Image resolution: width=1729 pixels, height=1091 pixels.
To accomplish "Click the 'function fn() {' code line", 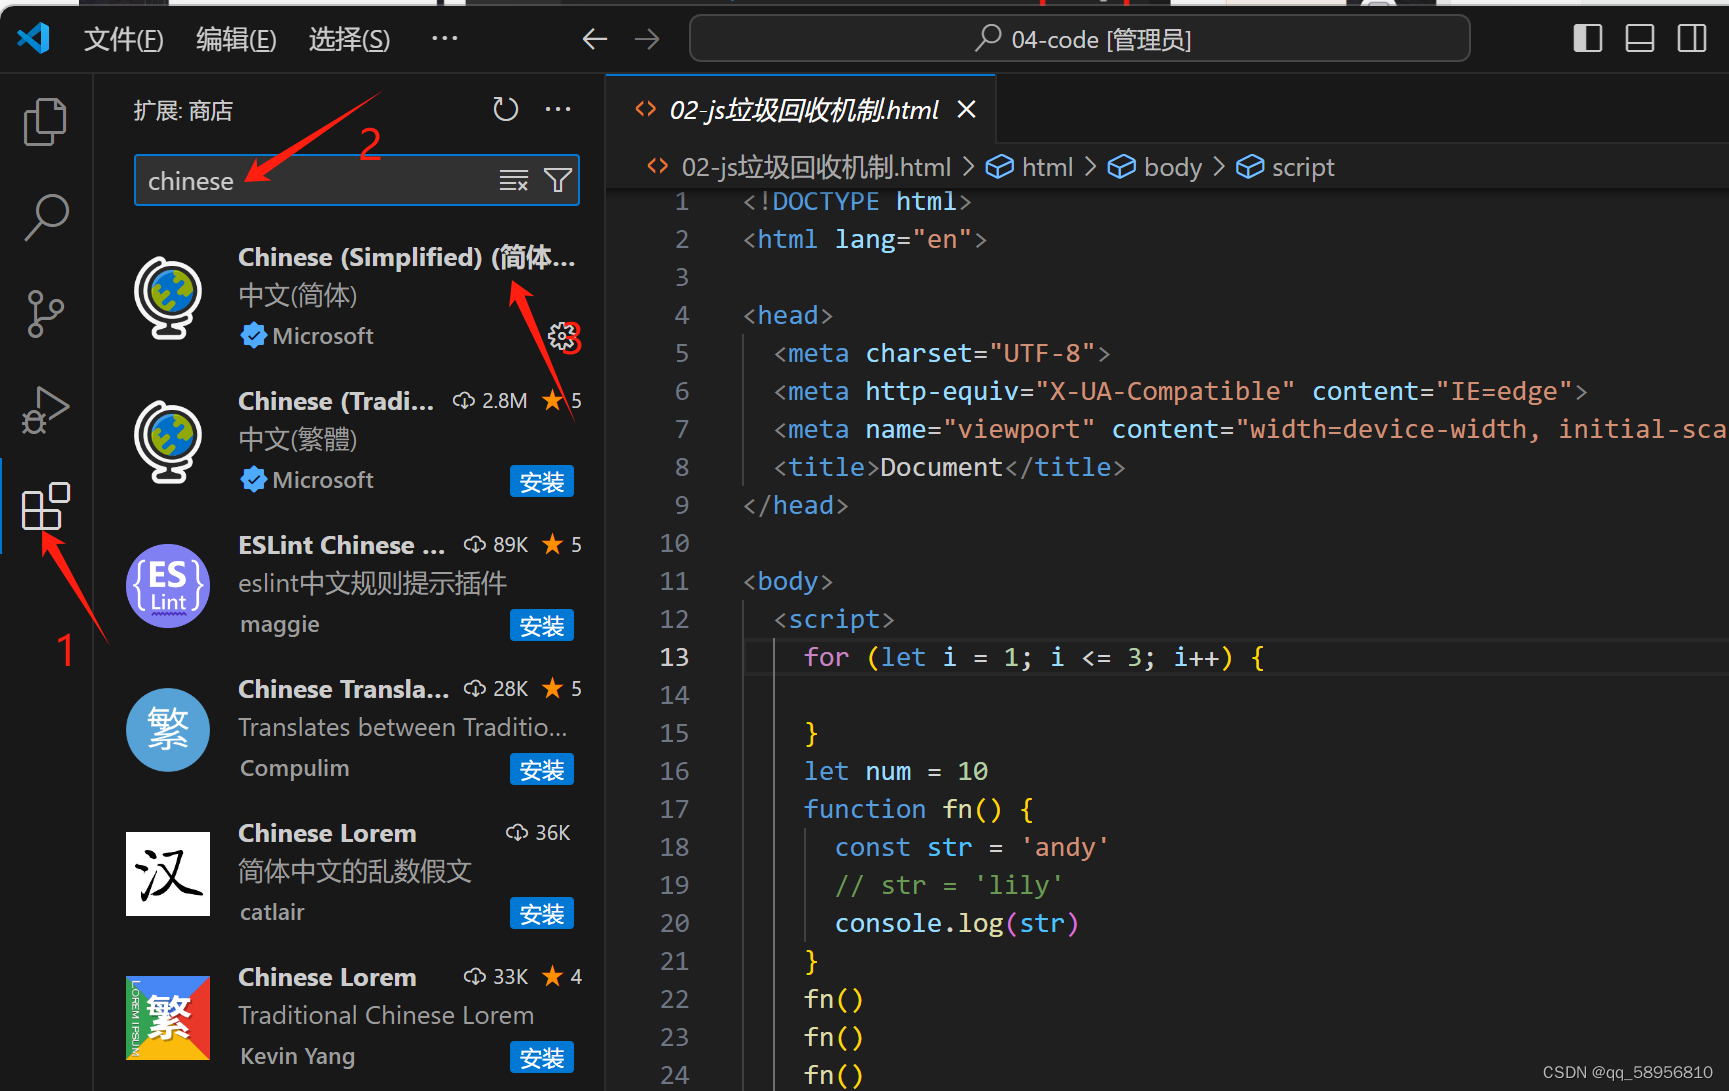I will 919,809.
